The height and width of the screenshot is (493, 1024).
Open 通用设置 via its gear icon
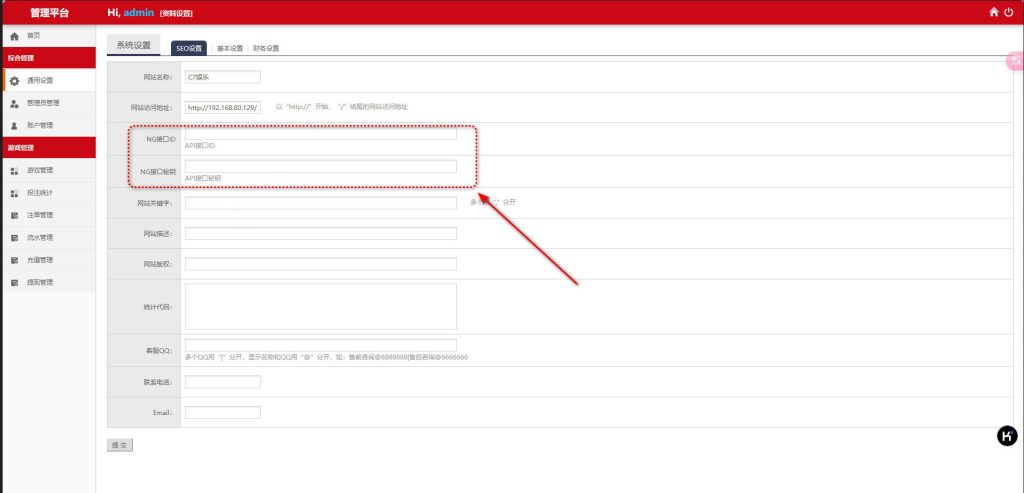(14, 80)
